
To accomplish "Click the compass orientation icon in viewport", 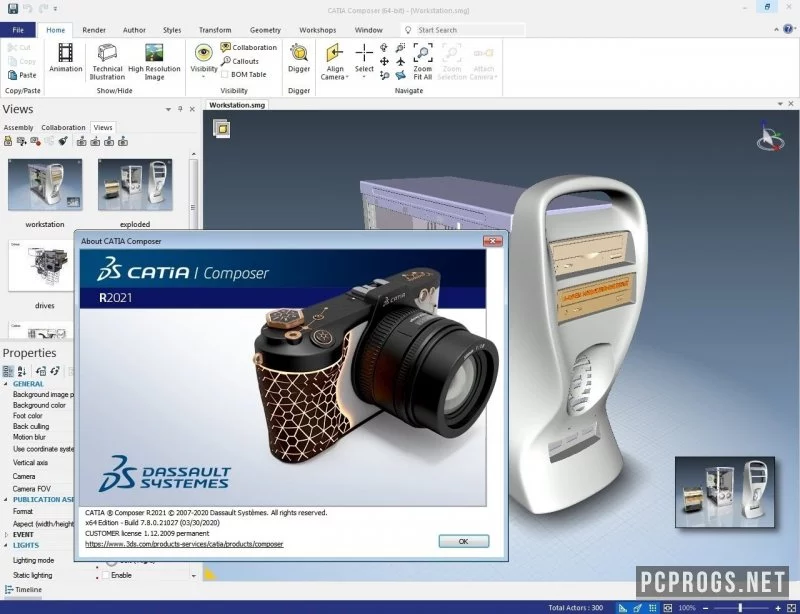I will click(x=769, y=136).
